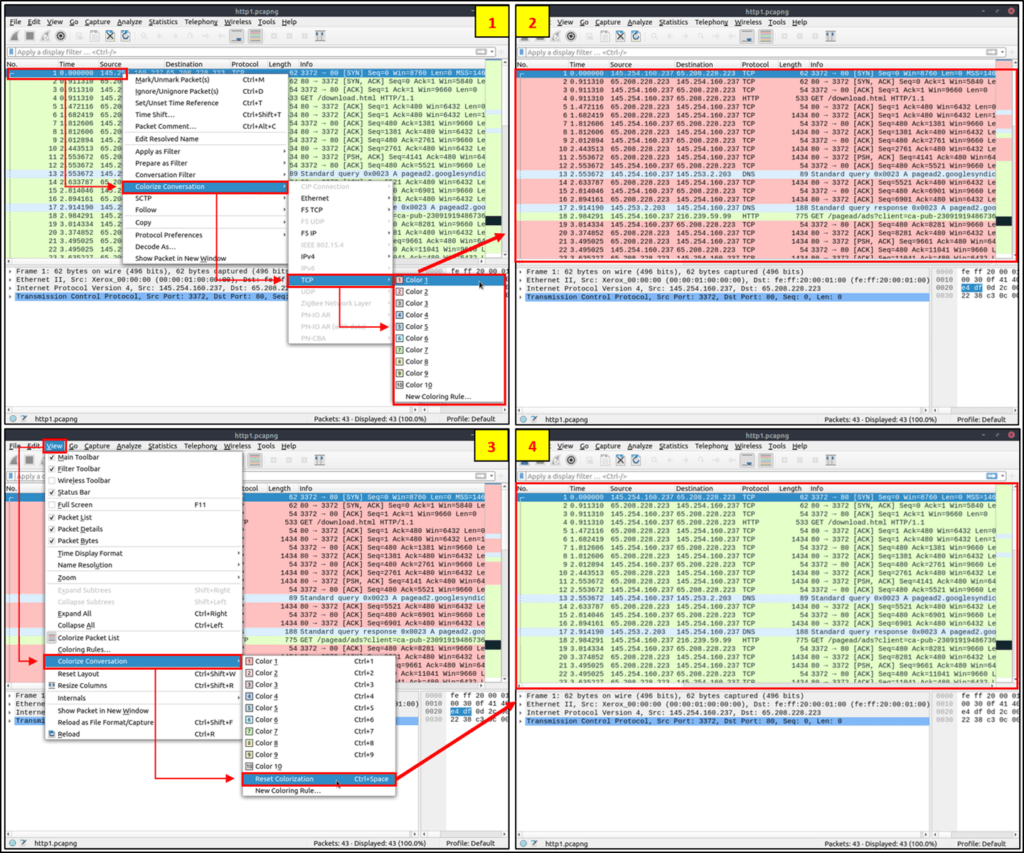
Task: Click the reload capture file icon in panel 4
Action: (635, 460)
